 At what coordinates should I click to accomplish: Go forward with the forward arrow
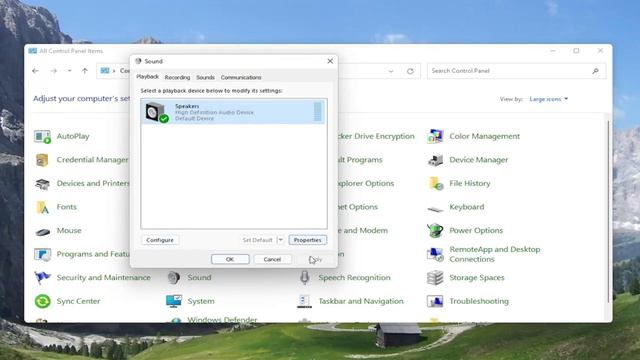coord(53,71)
